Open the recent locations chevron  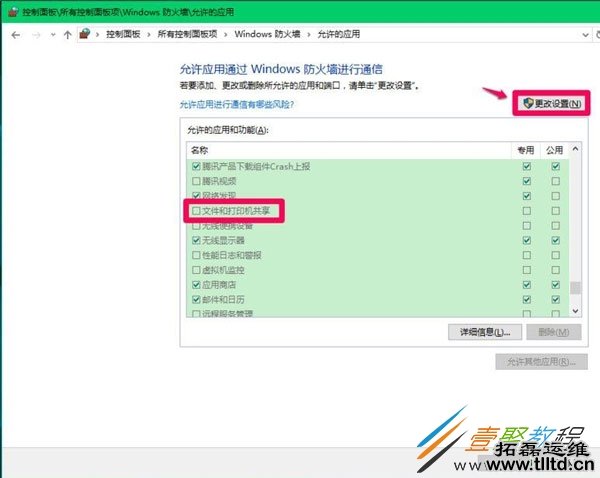[x=53, y=35]
